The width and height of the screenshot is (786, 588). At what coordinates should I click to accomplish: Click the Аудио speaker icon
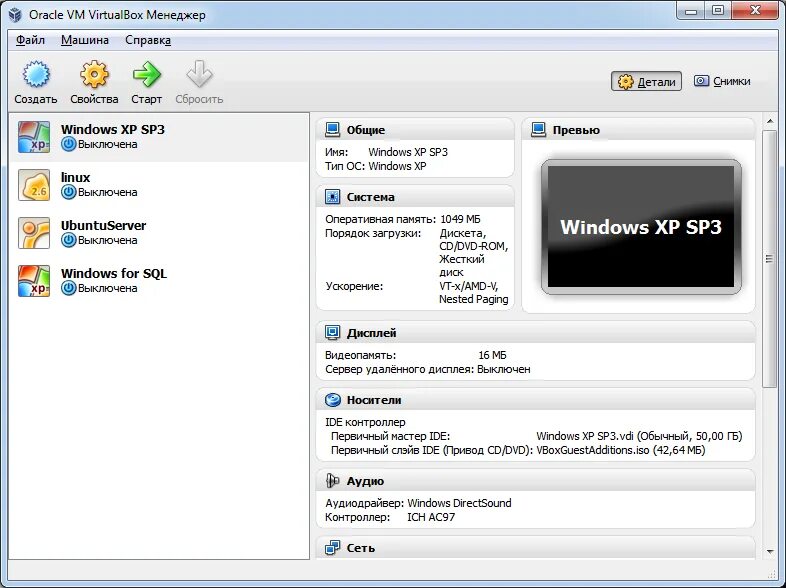pyautogui.click(x=332, y=481)
